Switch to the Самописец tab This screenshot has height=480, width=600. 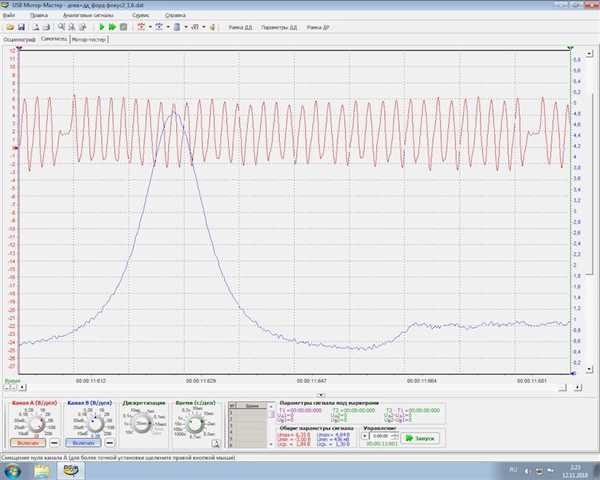click(x=54, y=39)
